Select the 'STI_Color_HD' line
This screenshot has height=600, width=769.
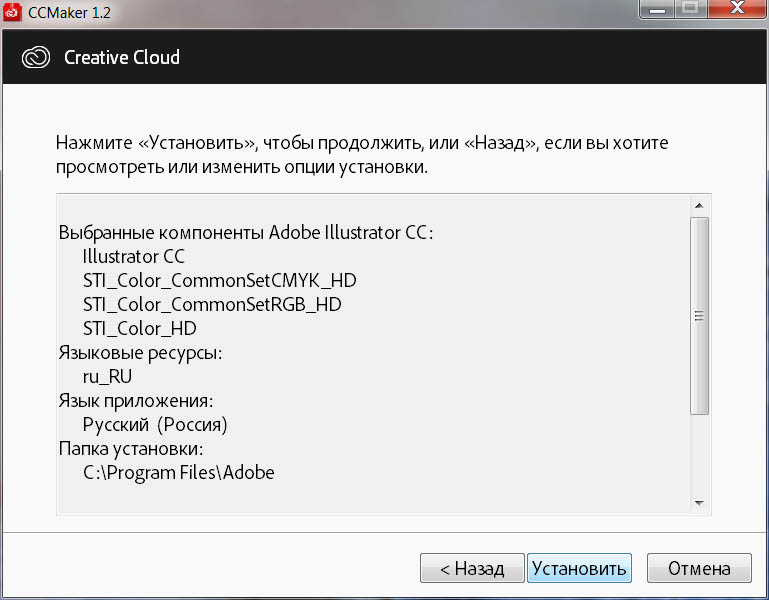tap(140, 329)
